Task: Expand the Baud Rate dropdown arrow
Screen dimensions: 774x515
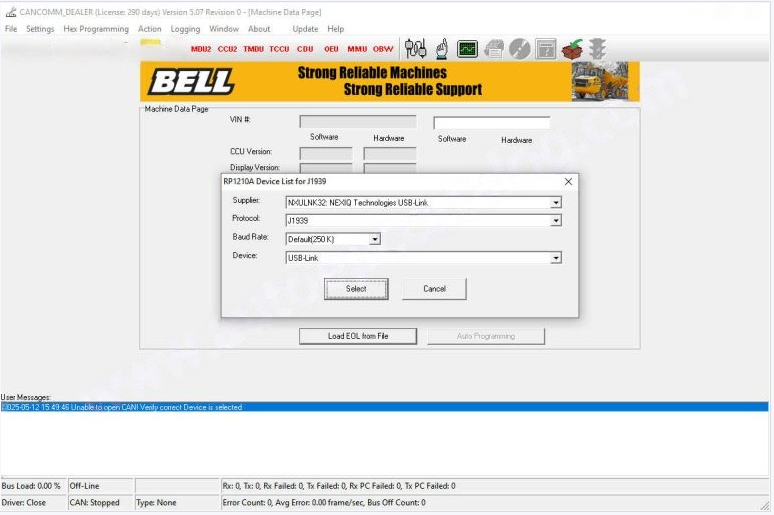Action: pyautogui.click(x=375, y=239)
